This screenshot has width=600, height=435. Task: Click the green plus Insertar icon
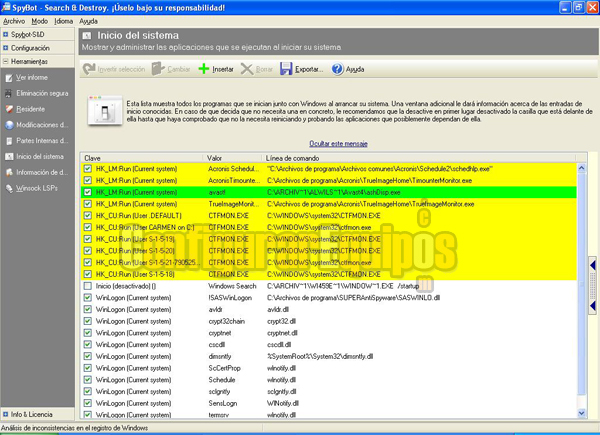204,69
